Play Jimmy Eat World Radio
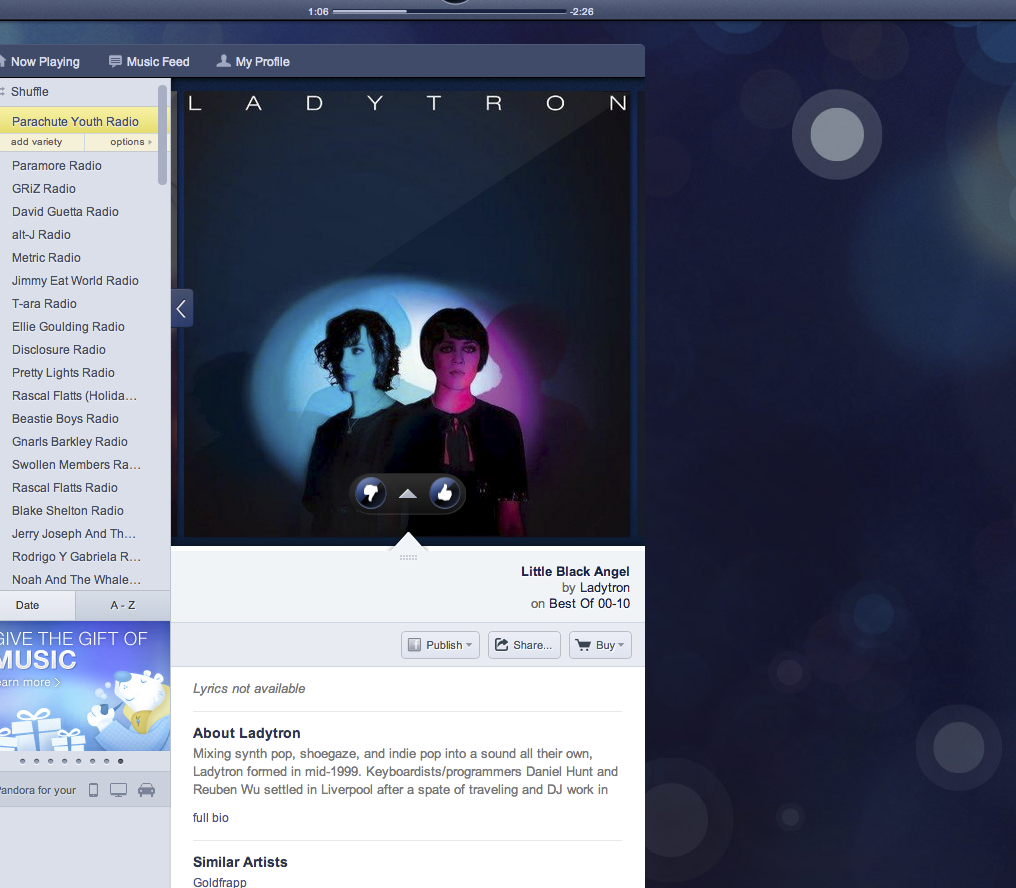 75,281
